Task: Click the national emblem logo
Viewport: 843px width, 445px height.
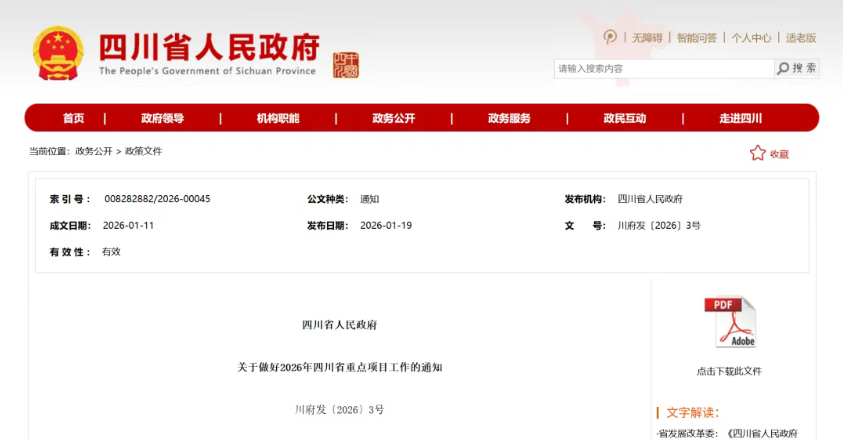Action: pos(58,53)
